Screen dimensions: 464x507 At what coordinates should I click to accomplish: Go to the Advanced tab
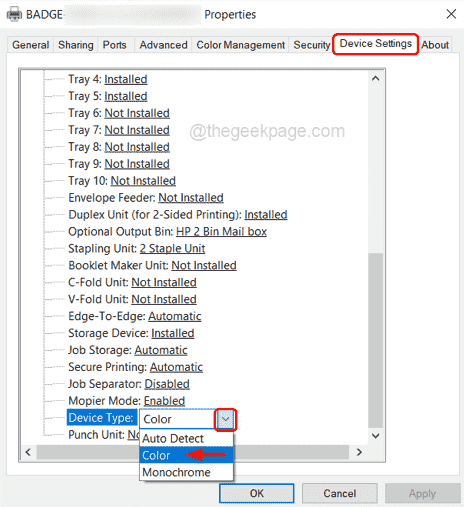163,45
